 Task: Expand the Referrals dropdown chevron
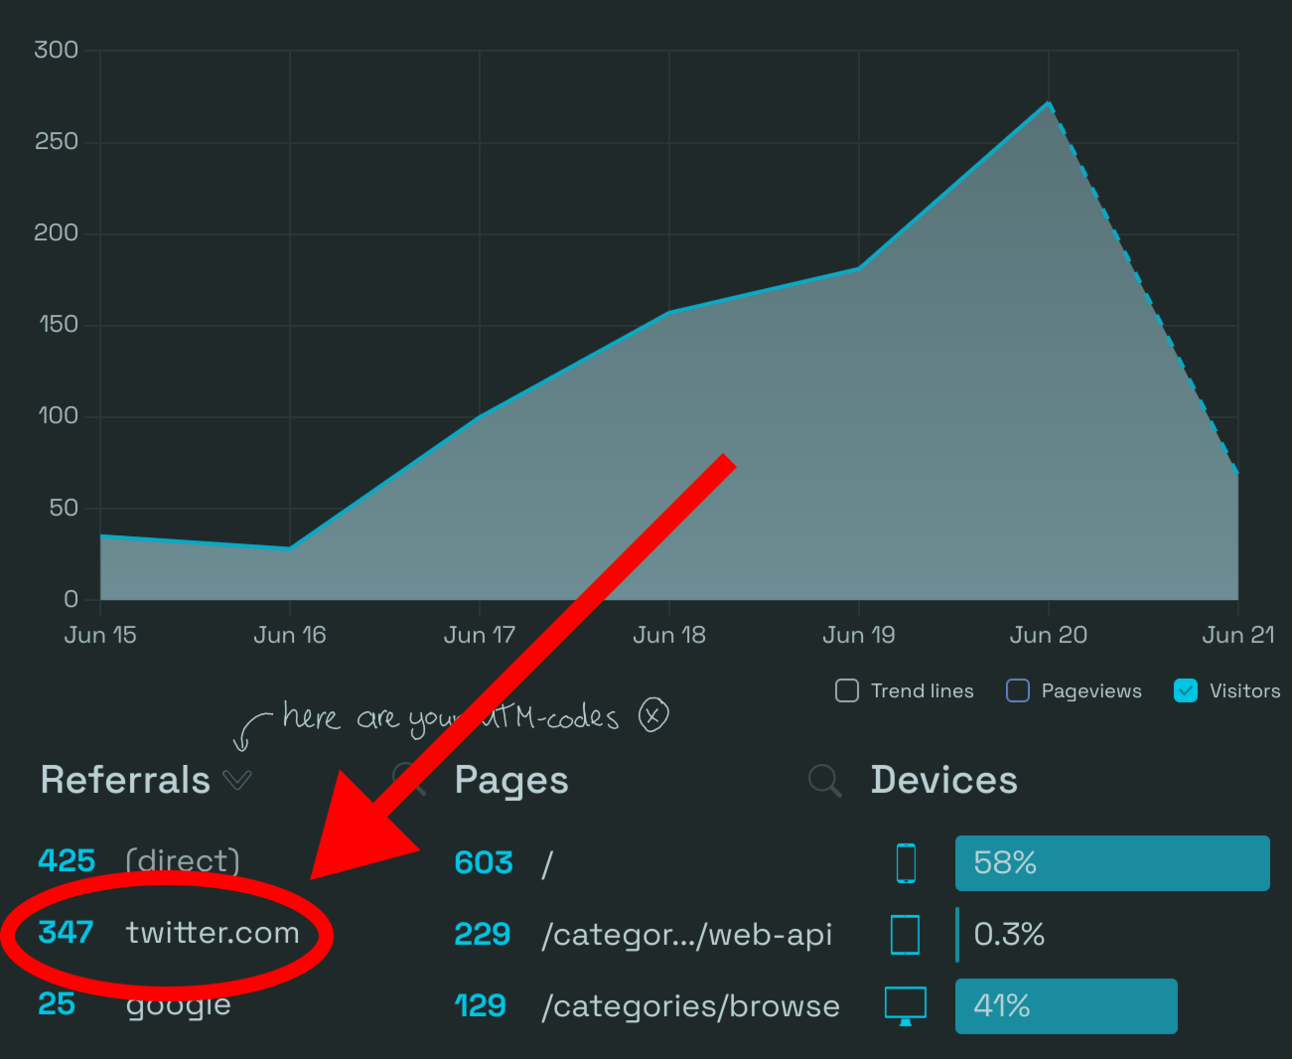[x=237, y=780]
